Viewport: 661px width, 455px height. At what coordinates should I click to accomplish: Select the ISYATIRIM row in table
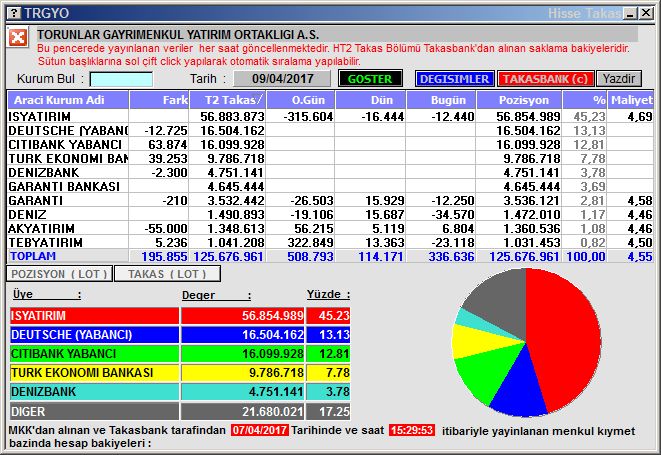coord(330,116)
